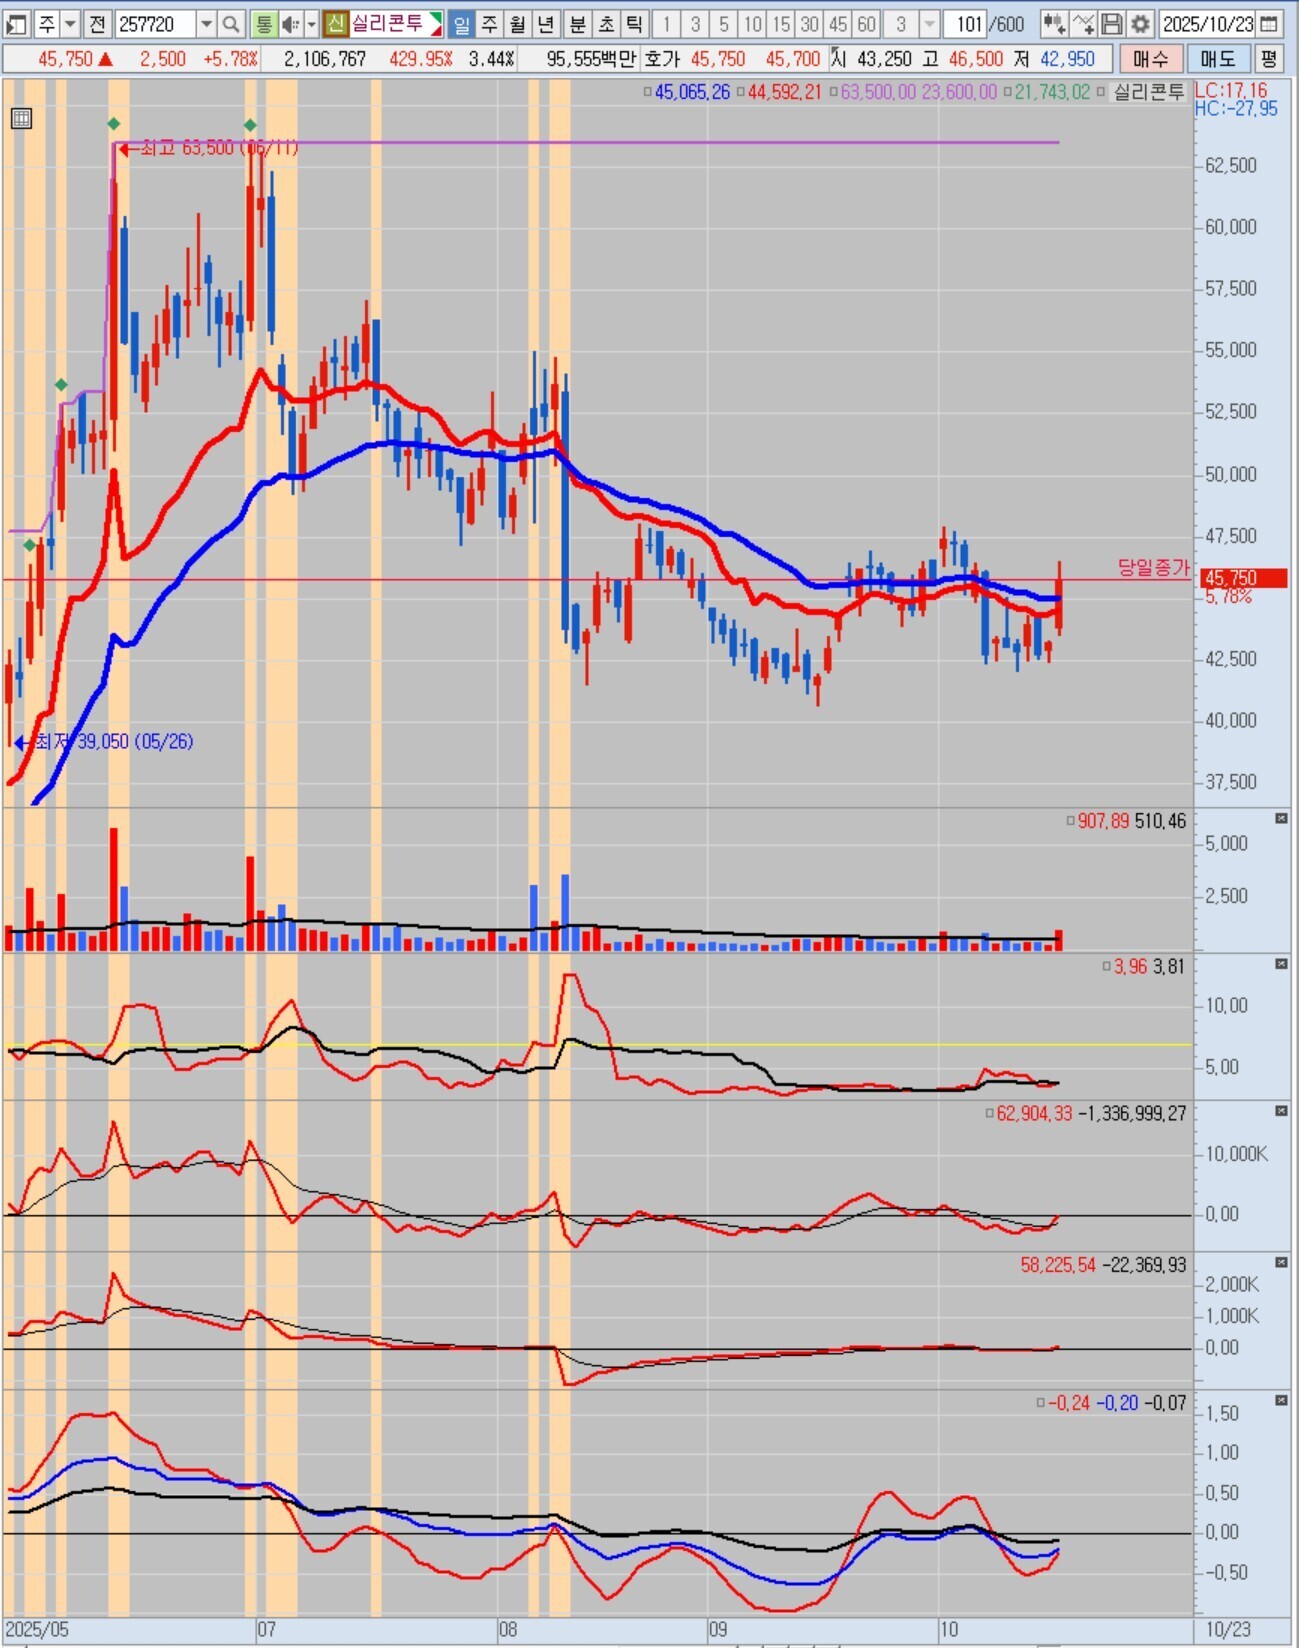This screenshot has width=1299, height=1648.
Task: Click the volume value 2,106,767
Action: point(324,59)
